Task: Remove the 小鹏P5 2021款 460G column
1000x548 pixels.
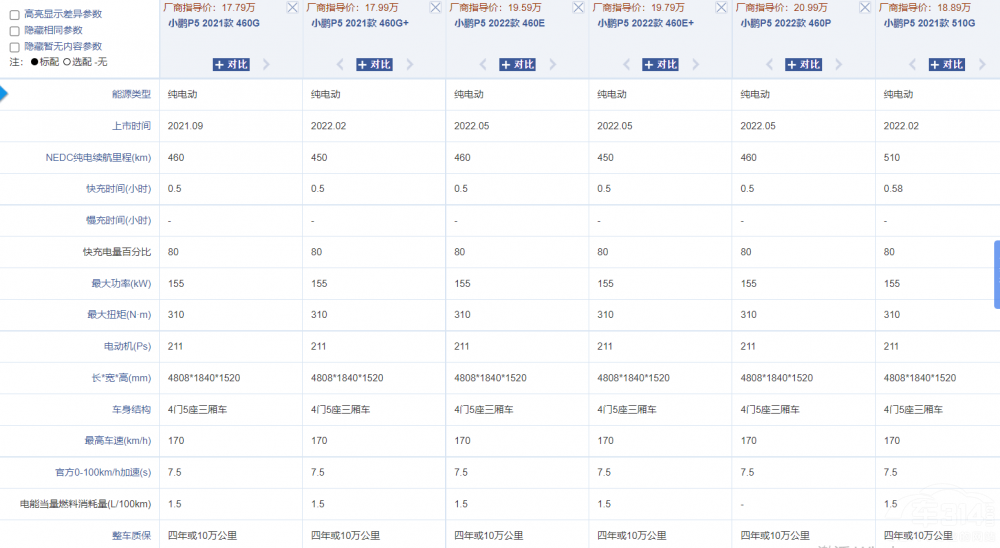Action: pos(292,8)
